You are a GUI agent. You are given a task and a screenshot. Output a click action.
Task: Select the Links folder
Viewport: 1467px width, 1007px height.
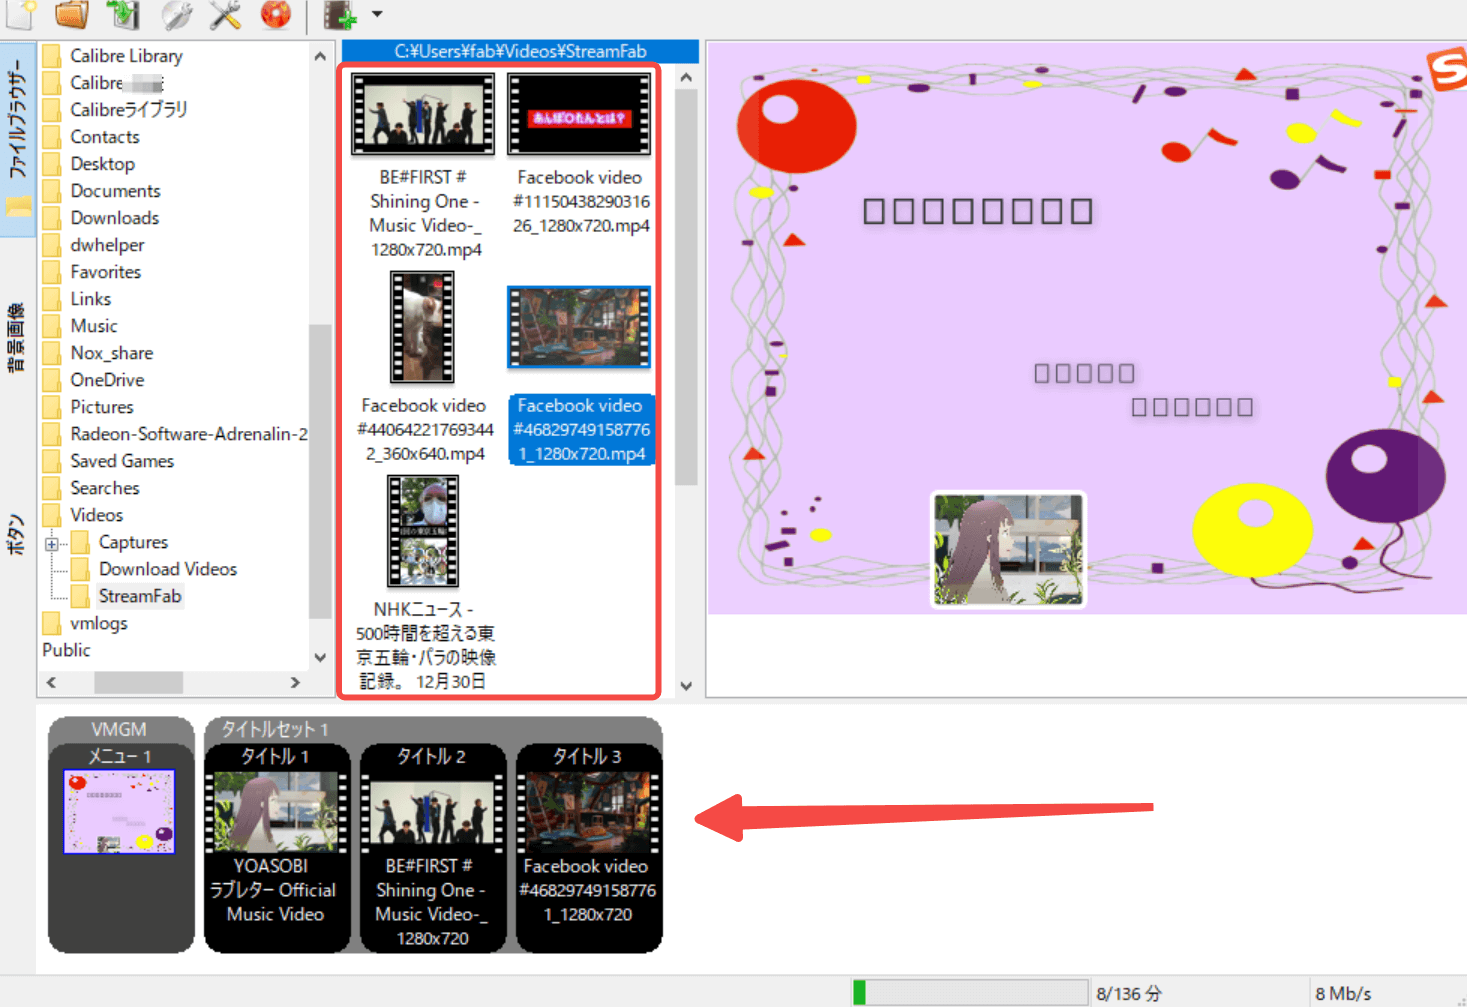90,299
